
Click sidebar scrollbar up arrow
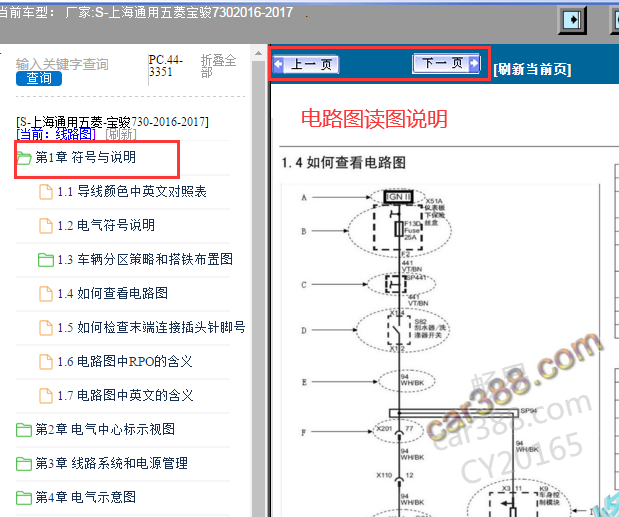point(259,53)
